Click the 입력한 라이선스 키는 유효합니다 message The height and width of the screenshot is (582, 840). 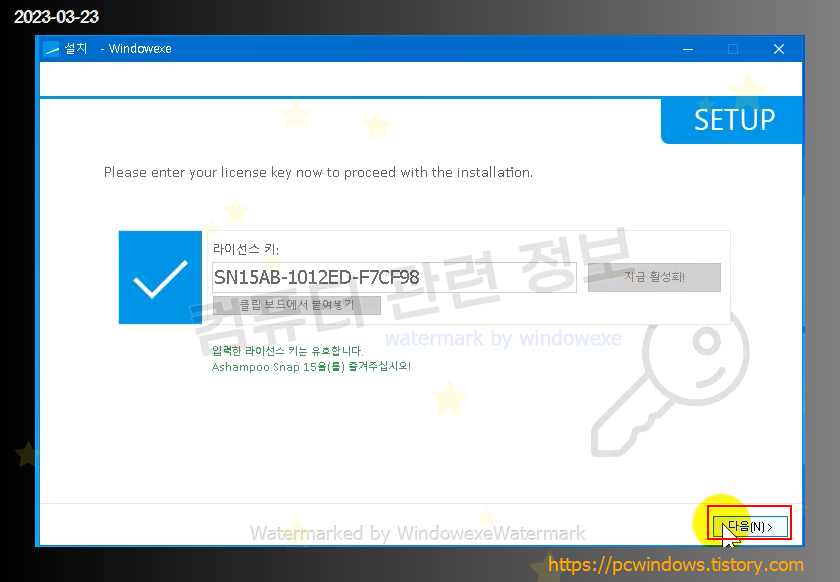288,351
